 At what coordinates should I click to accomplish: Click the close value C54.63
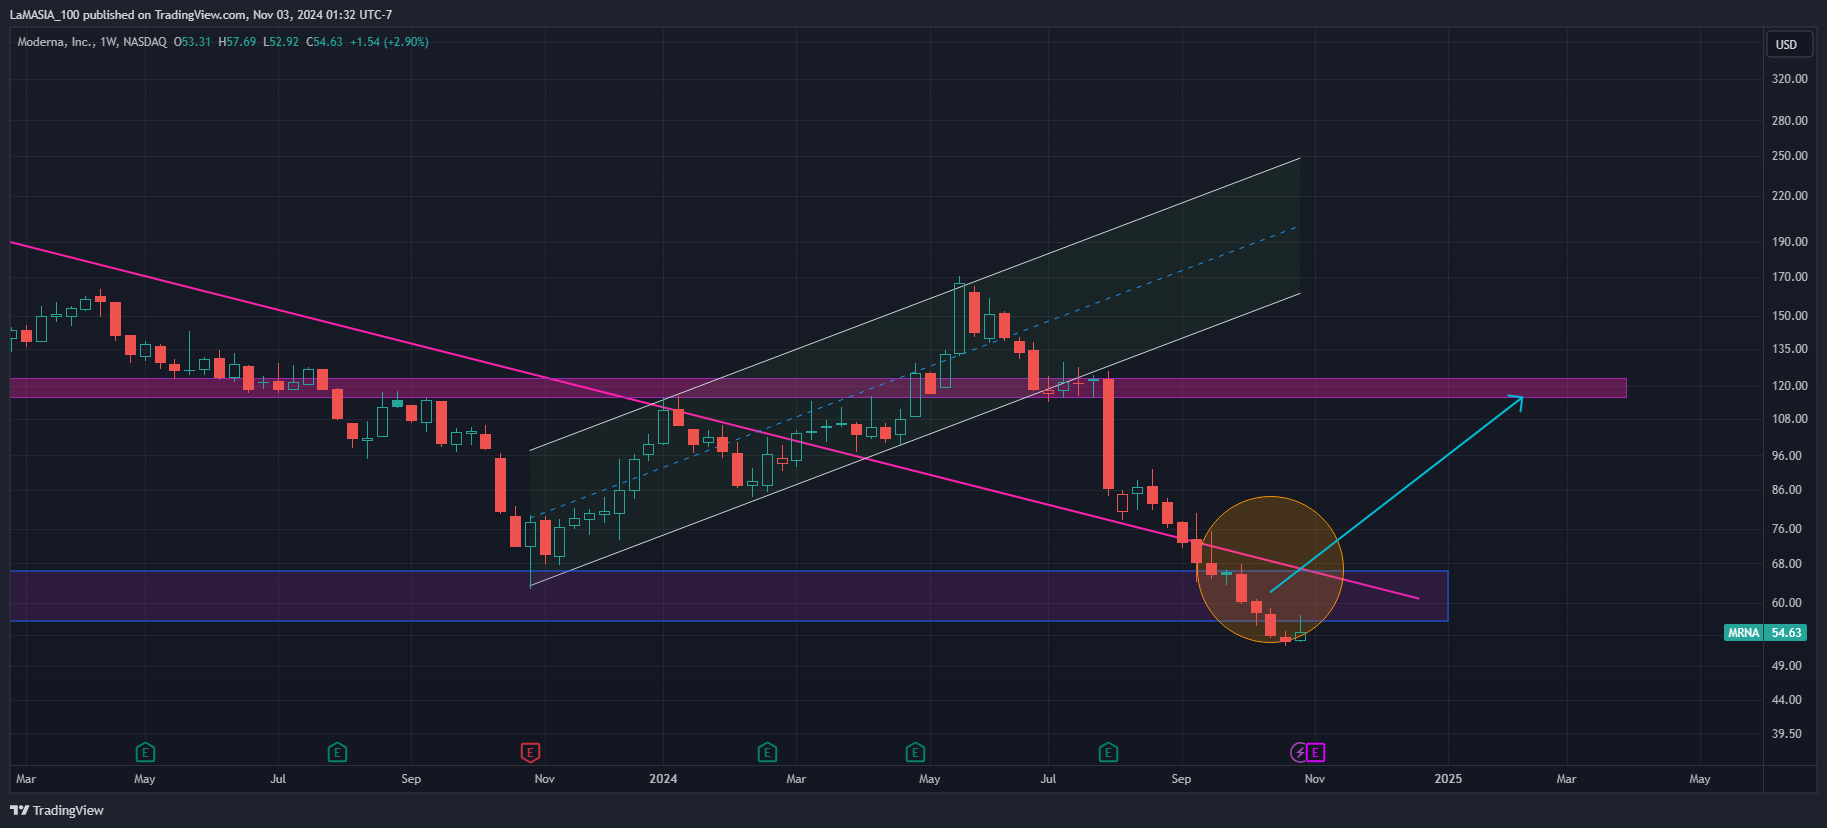[x=324, y=42]
